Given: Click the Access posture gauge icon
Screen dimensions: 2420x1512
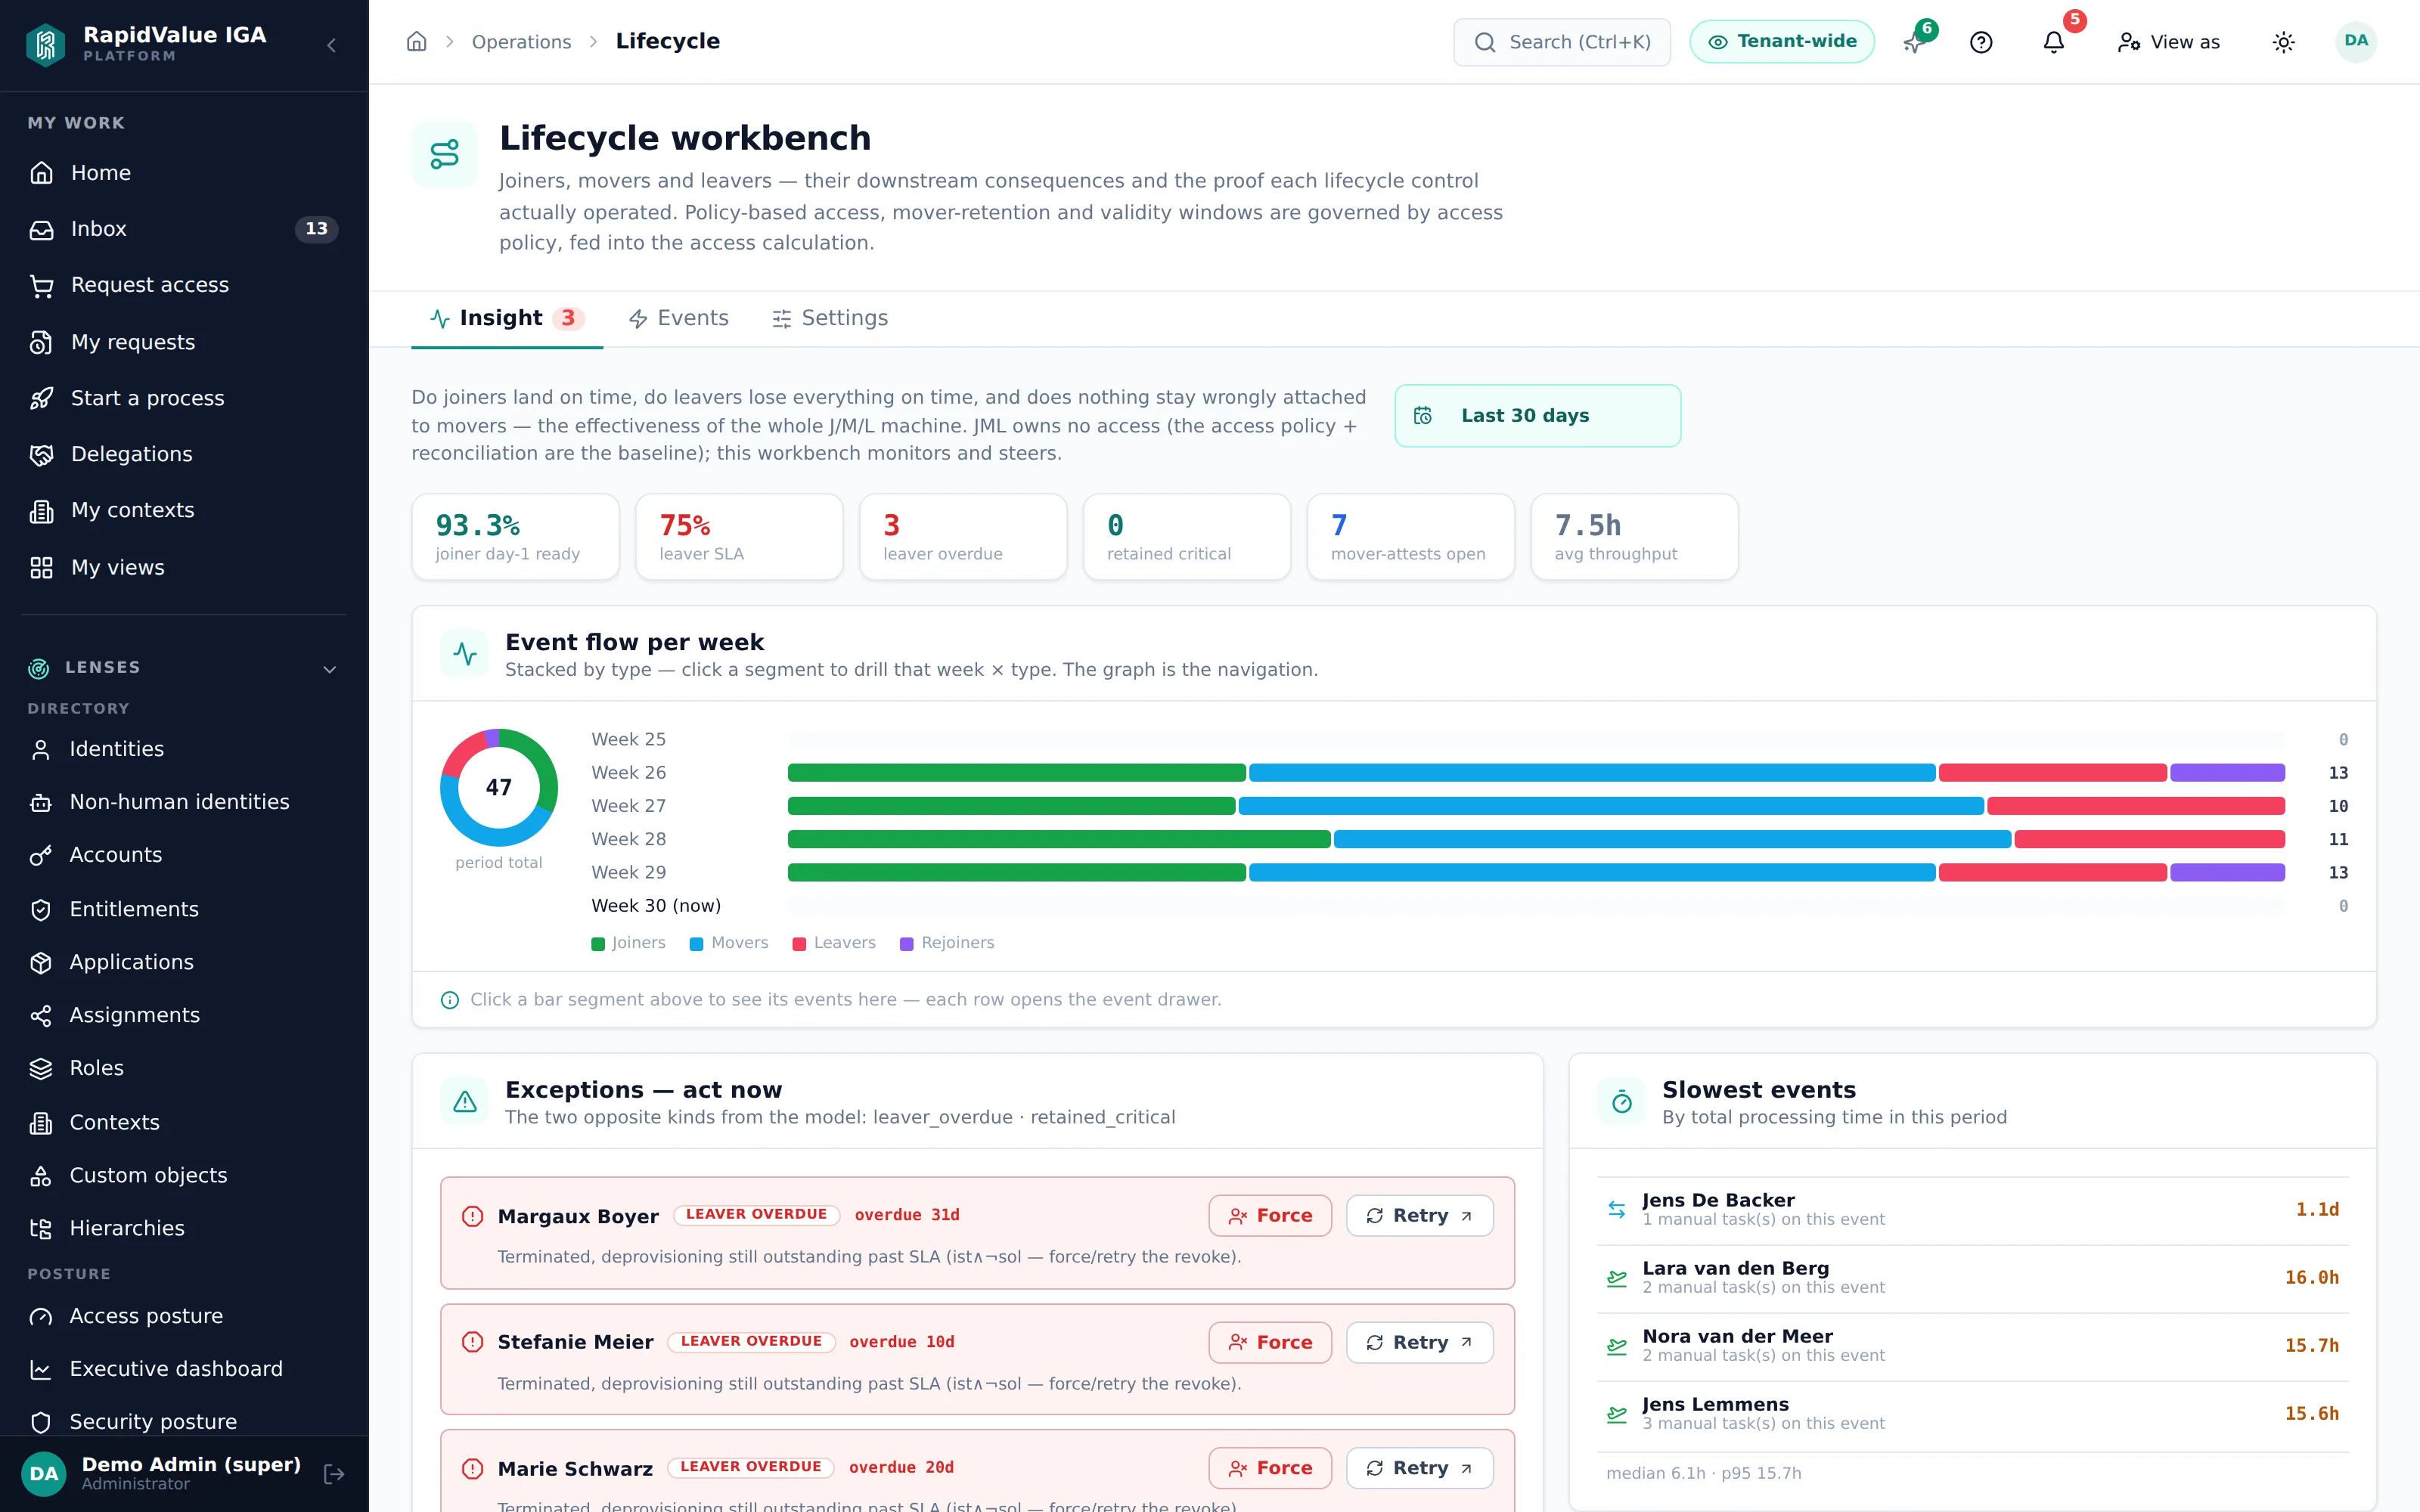Looking at the screenshot, I should [41, 1316].
